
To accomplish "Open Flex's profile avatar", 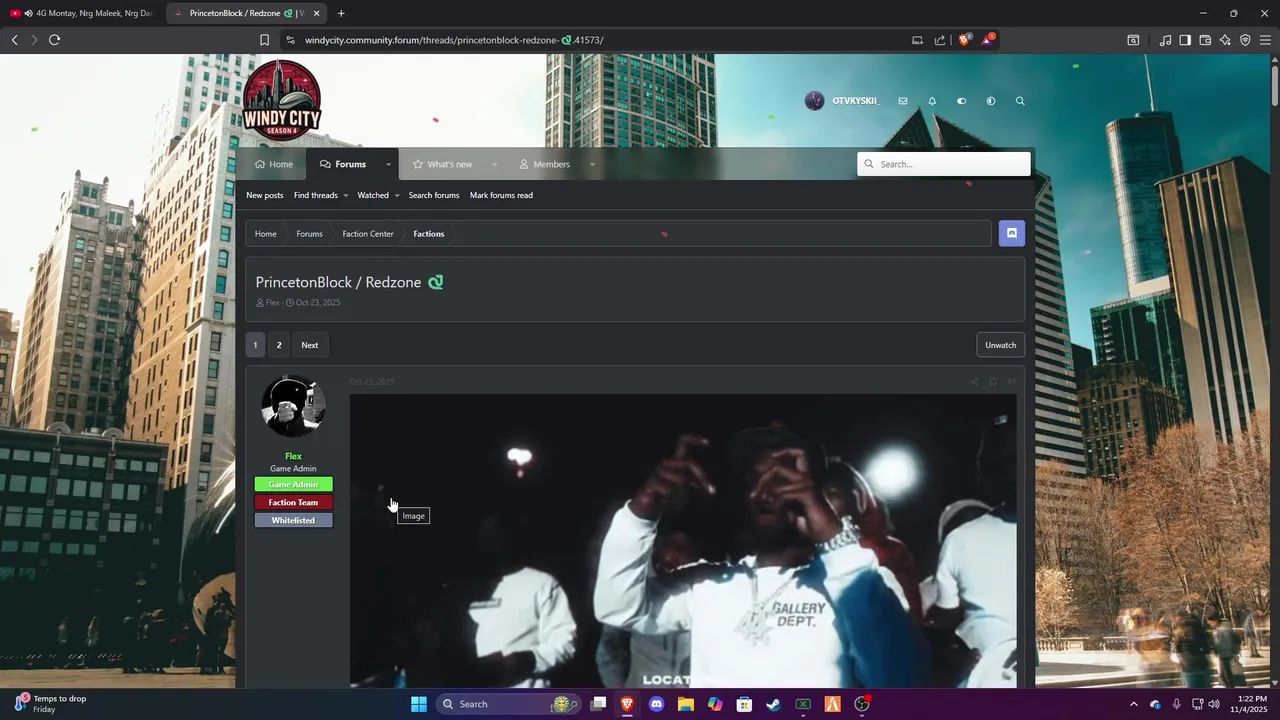I will point(293,406).
